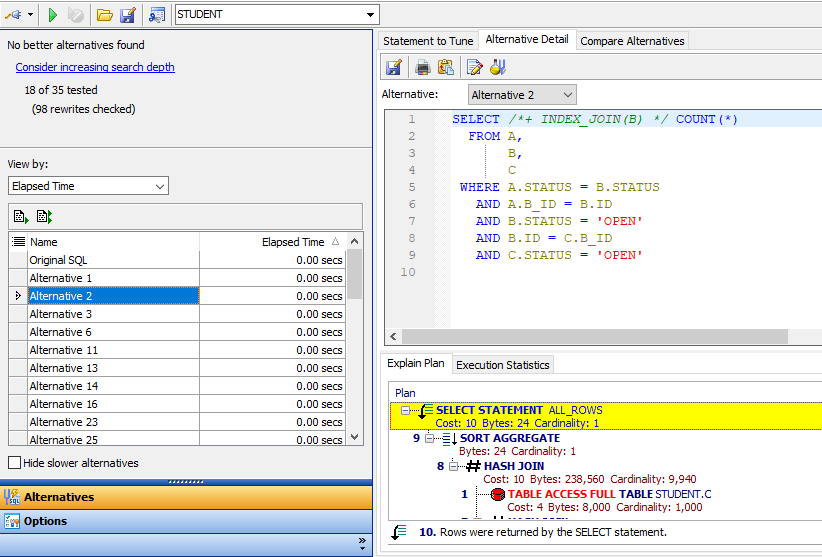Click the SORT AGGREGATE icon
The image size is (822, 557).
click(450, 439)
